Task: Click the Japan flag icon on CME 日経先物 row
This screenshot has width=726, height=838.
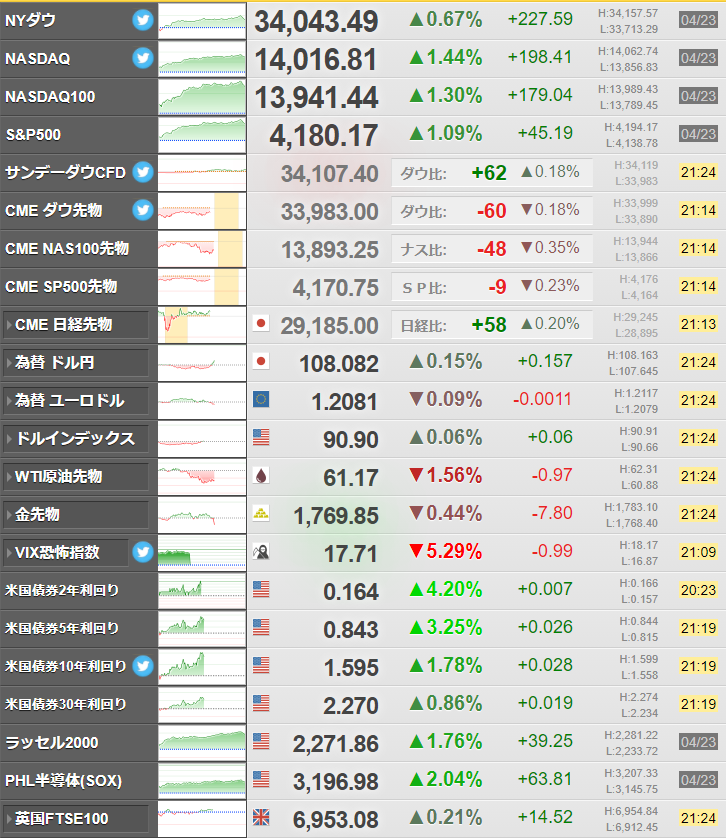Action: coord(261,323)
